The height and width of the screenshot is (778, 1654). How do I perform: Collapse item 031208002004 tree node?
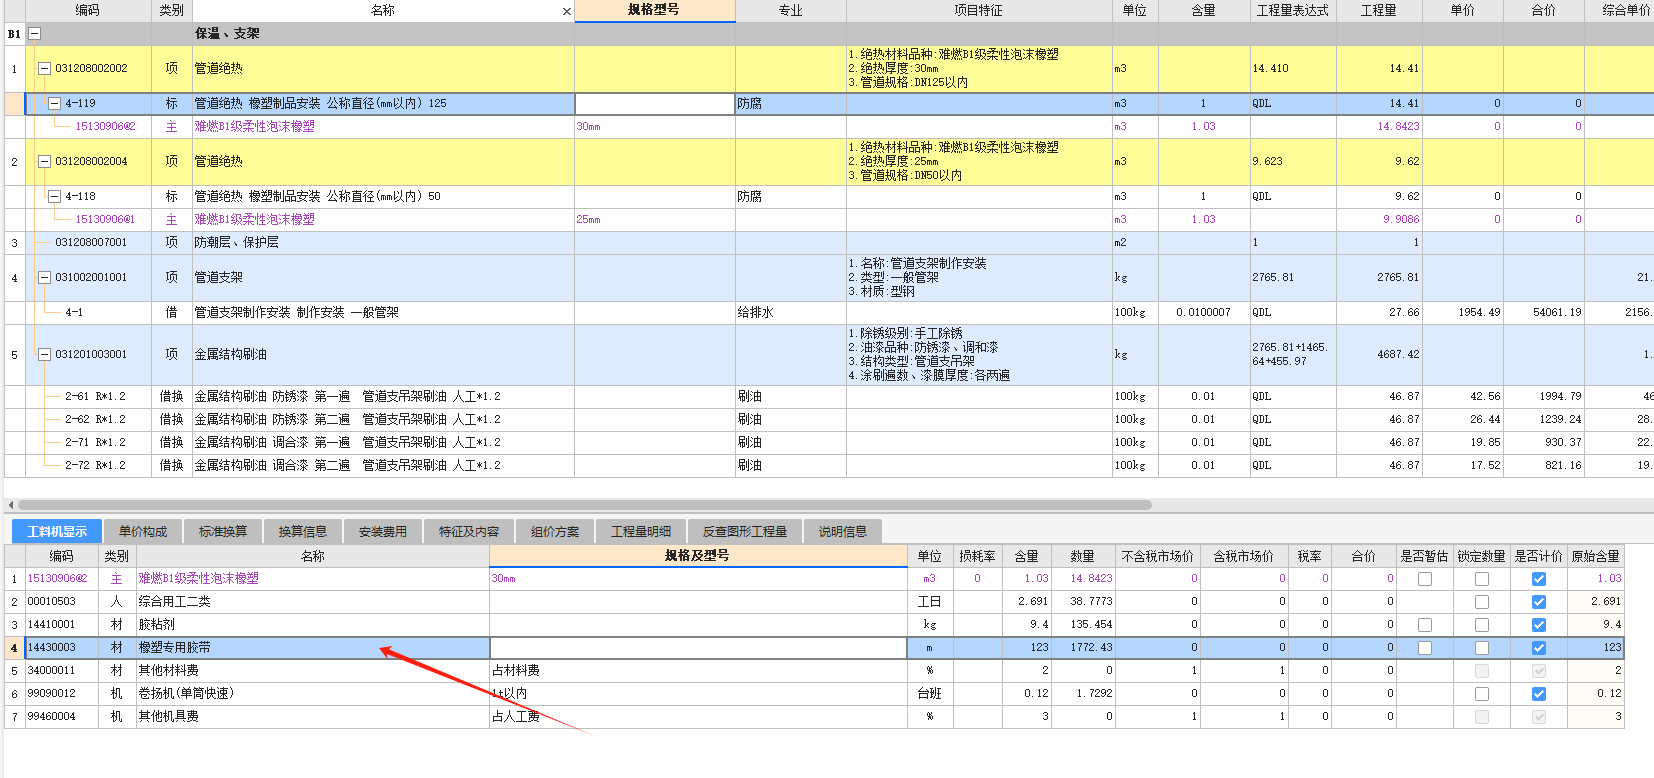44,161
